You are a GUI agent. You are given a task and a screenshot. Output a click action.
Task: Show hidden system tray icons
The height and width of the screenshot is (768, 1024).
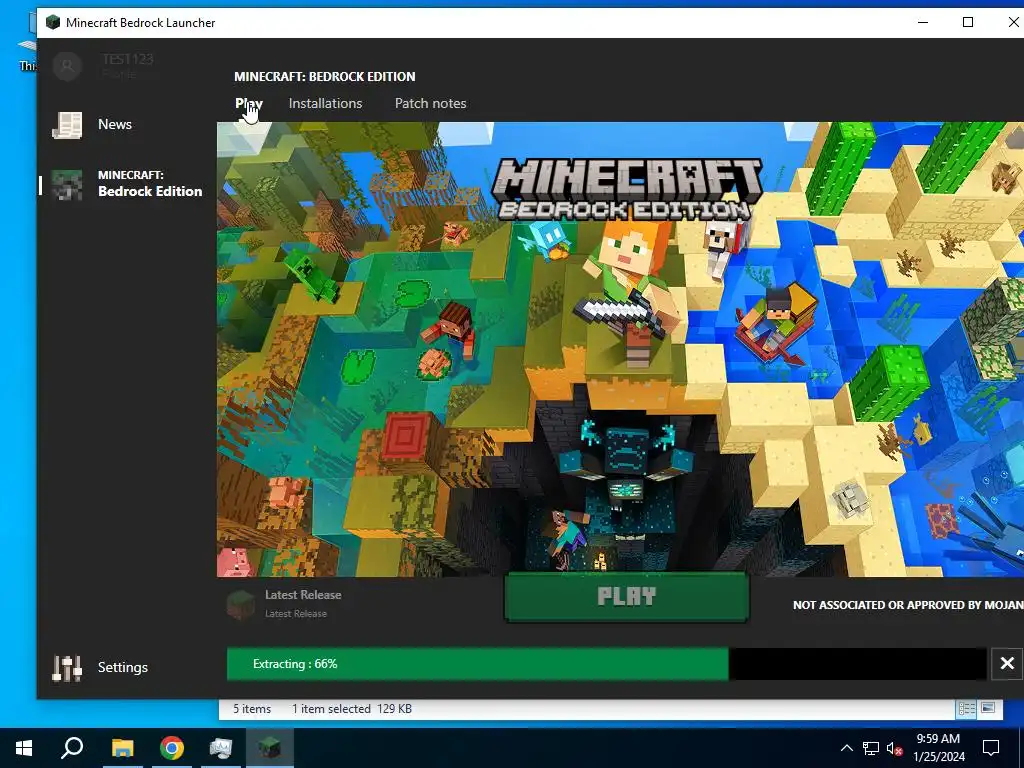point(846,748)
